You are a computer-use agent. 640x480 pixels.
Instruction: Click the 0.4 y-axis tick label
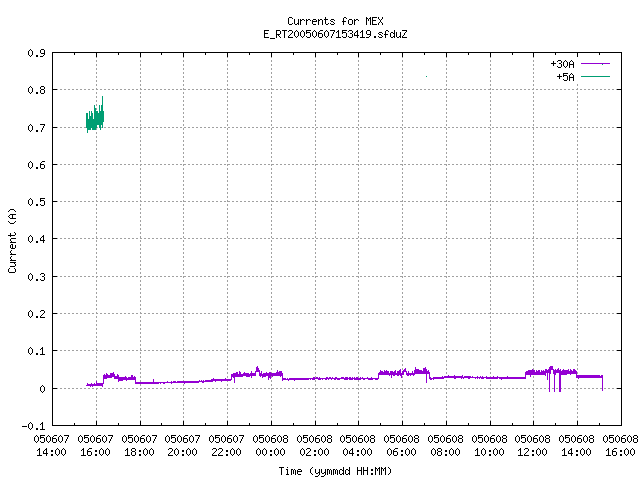pyautogui.click(x=36, y=239)
